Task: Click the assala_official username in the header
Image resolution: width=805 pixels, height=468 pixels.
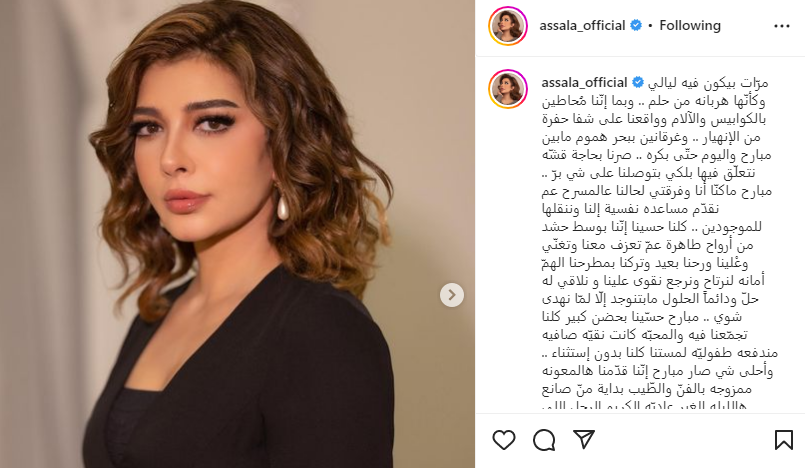Action: coord(582,26)
